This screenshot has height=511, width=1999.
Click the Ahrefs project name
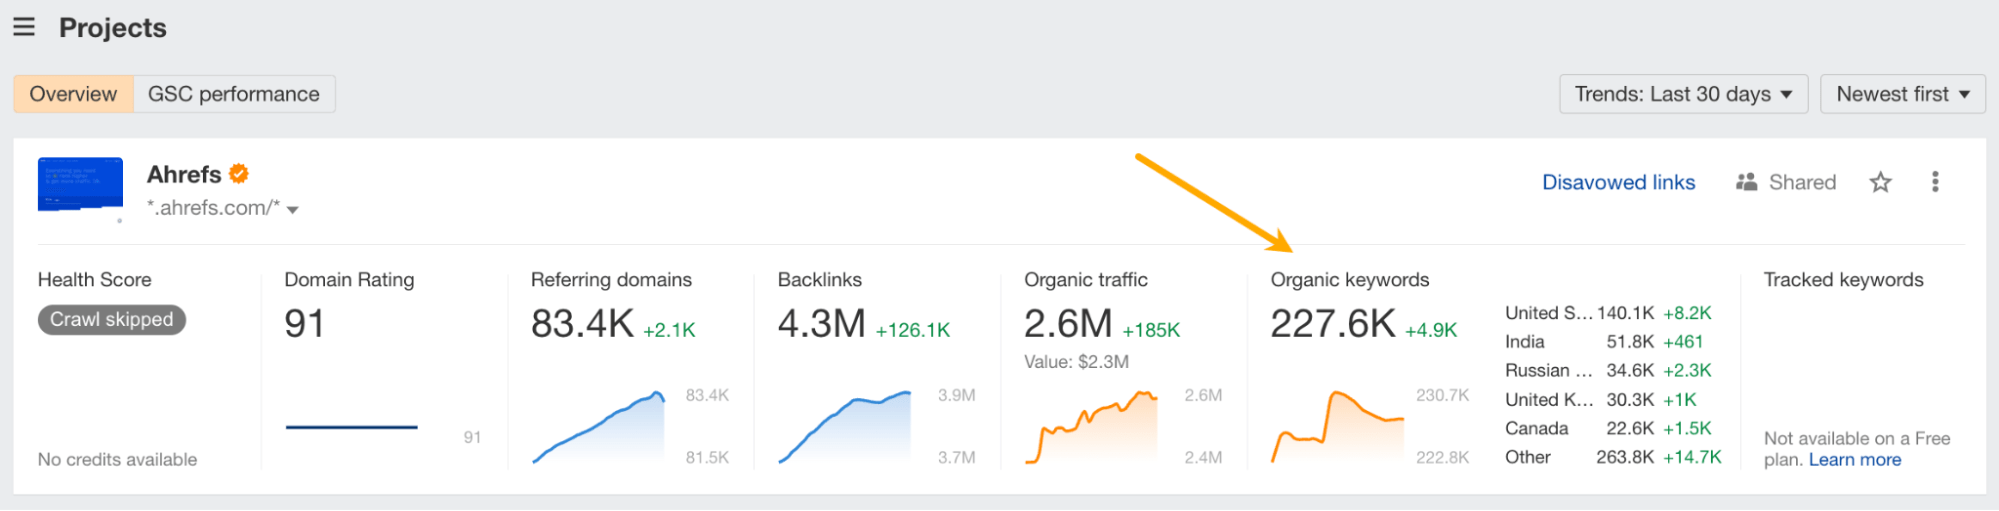184,174
